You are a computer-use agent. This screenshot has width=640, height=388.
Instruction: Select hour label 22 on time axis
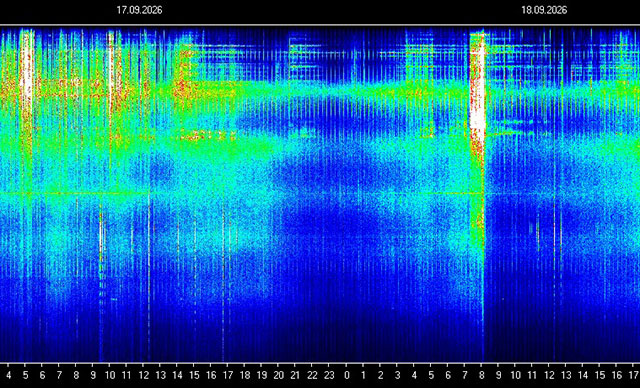[312, 375]
